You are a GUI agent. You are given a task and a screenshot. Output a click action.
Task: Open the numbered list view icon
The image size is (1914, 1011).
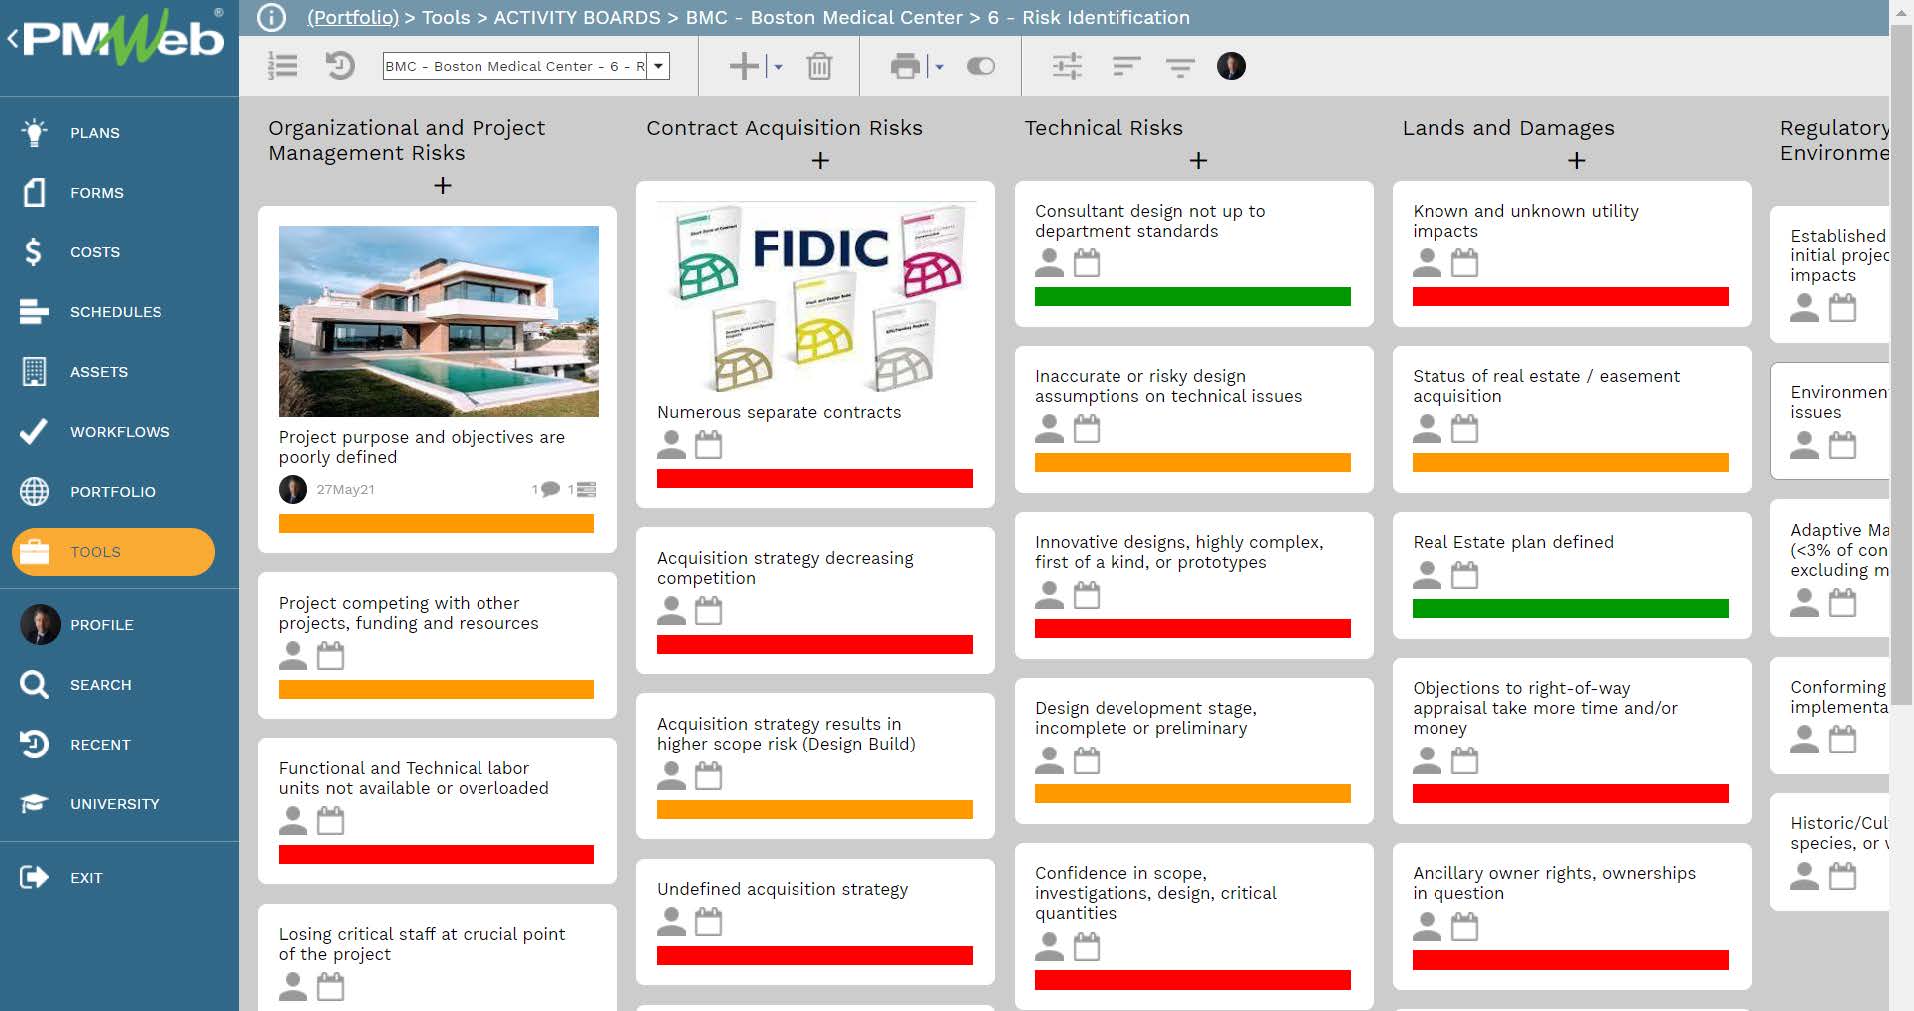point(283,67)
